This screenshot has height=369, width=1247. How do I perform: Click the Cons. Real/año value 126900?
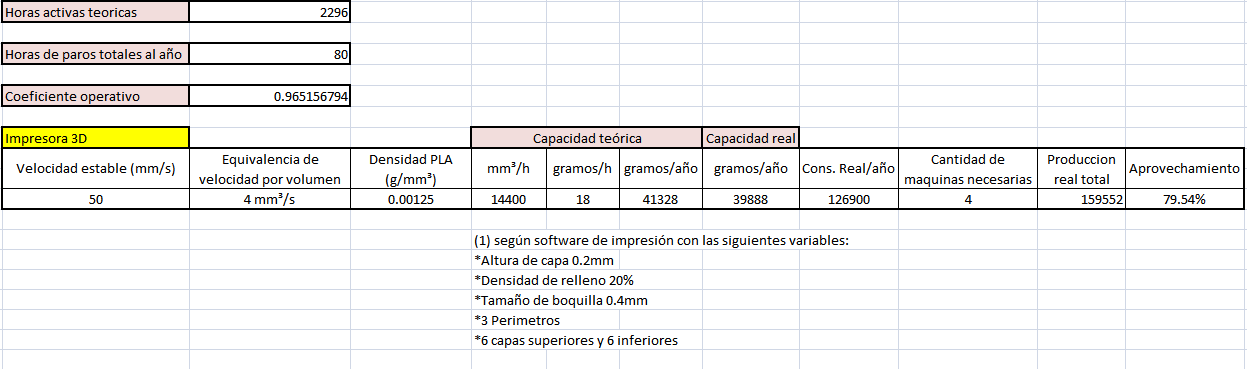click(x=848, y=199)
